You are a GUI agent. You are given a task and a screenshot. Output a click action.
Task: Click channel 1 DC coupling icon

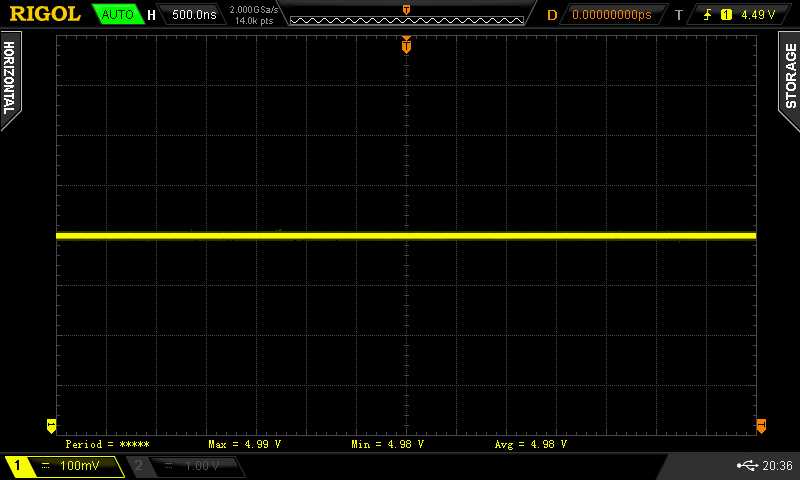(x=45, y=466)
